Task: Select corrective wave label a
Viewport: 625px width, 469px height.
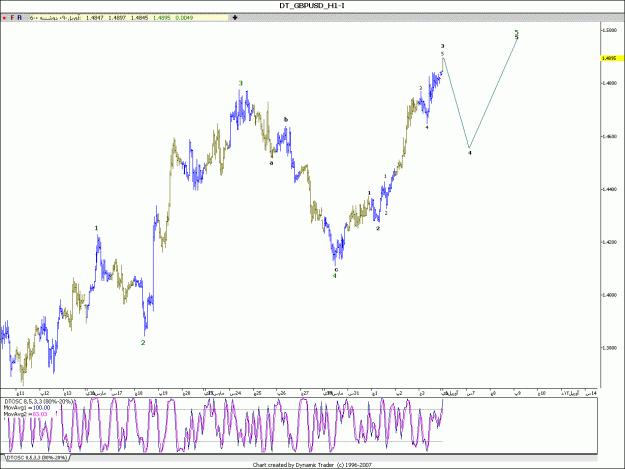Action: coord(271,163)
